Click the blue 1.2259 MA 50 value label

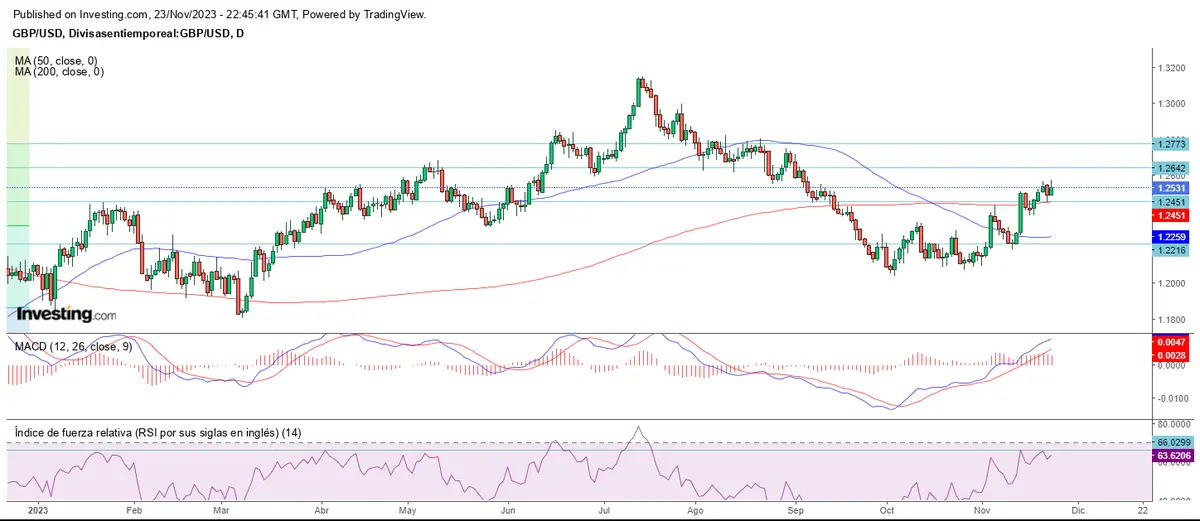point(1169,237)
